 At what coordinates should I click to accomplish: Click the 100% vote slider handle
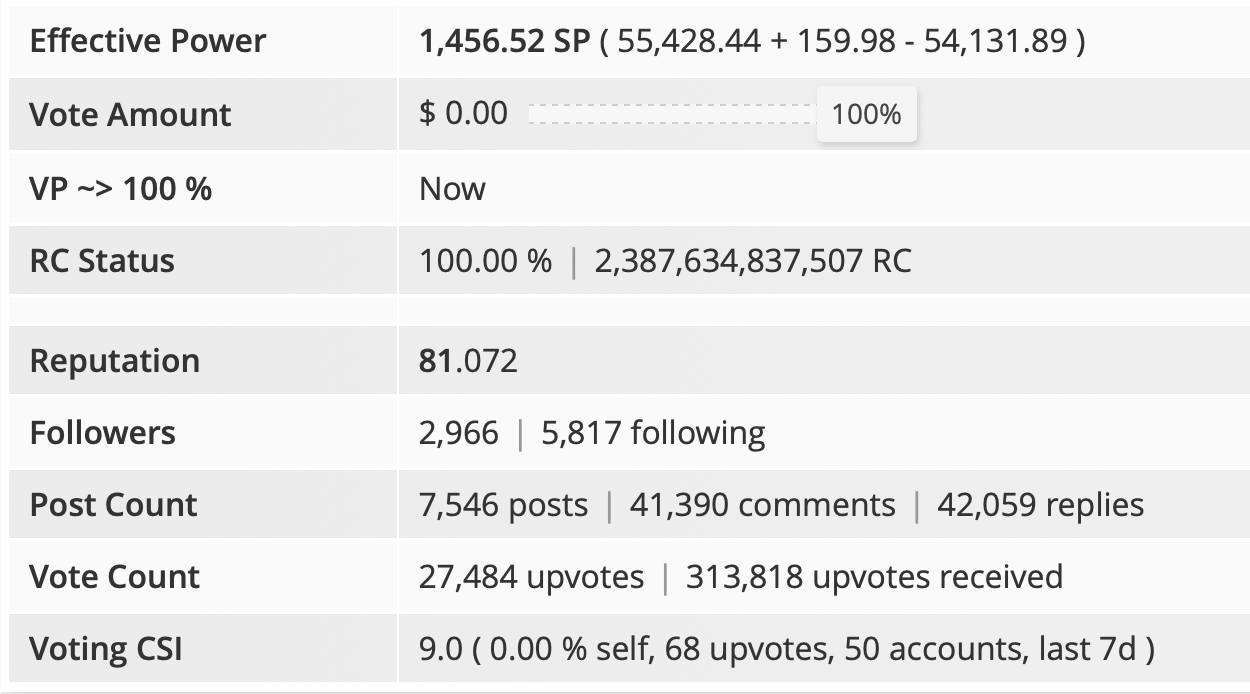click(x=866, y=114)
